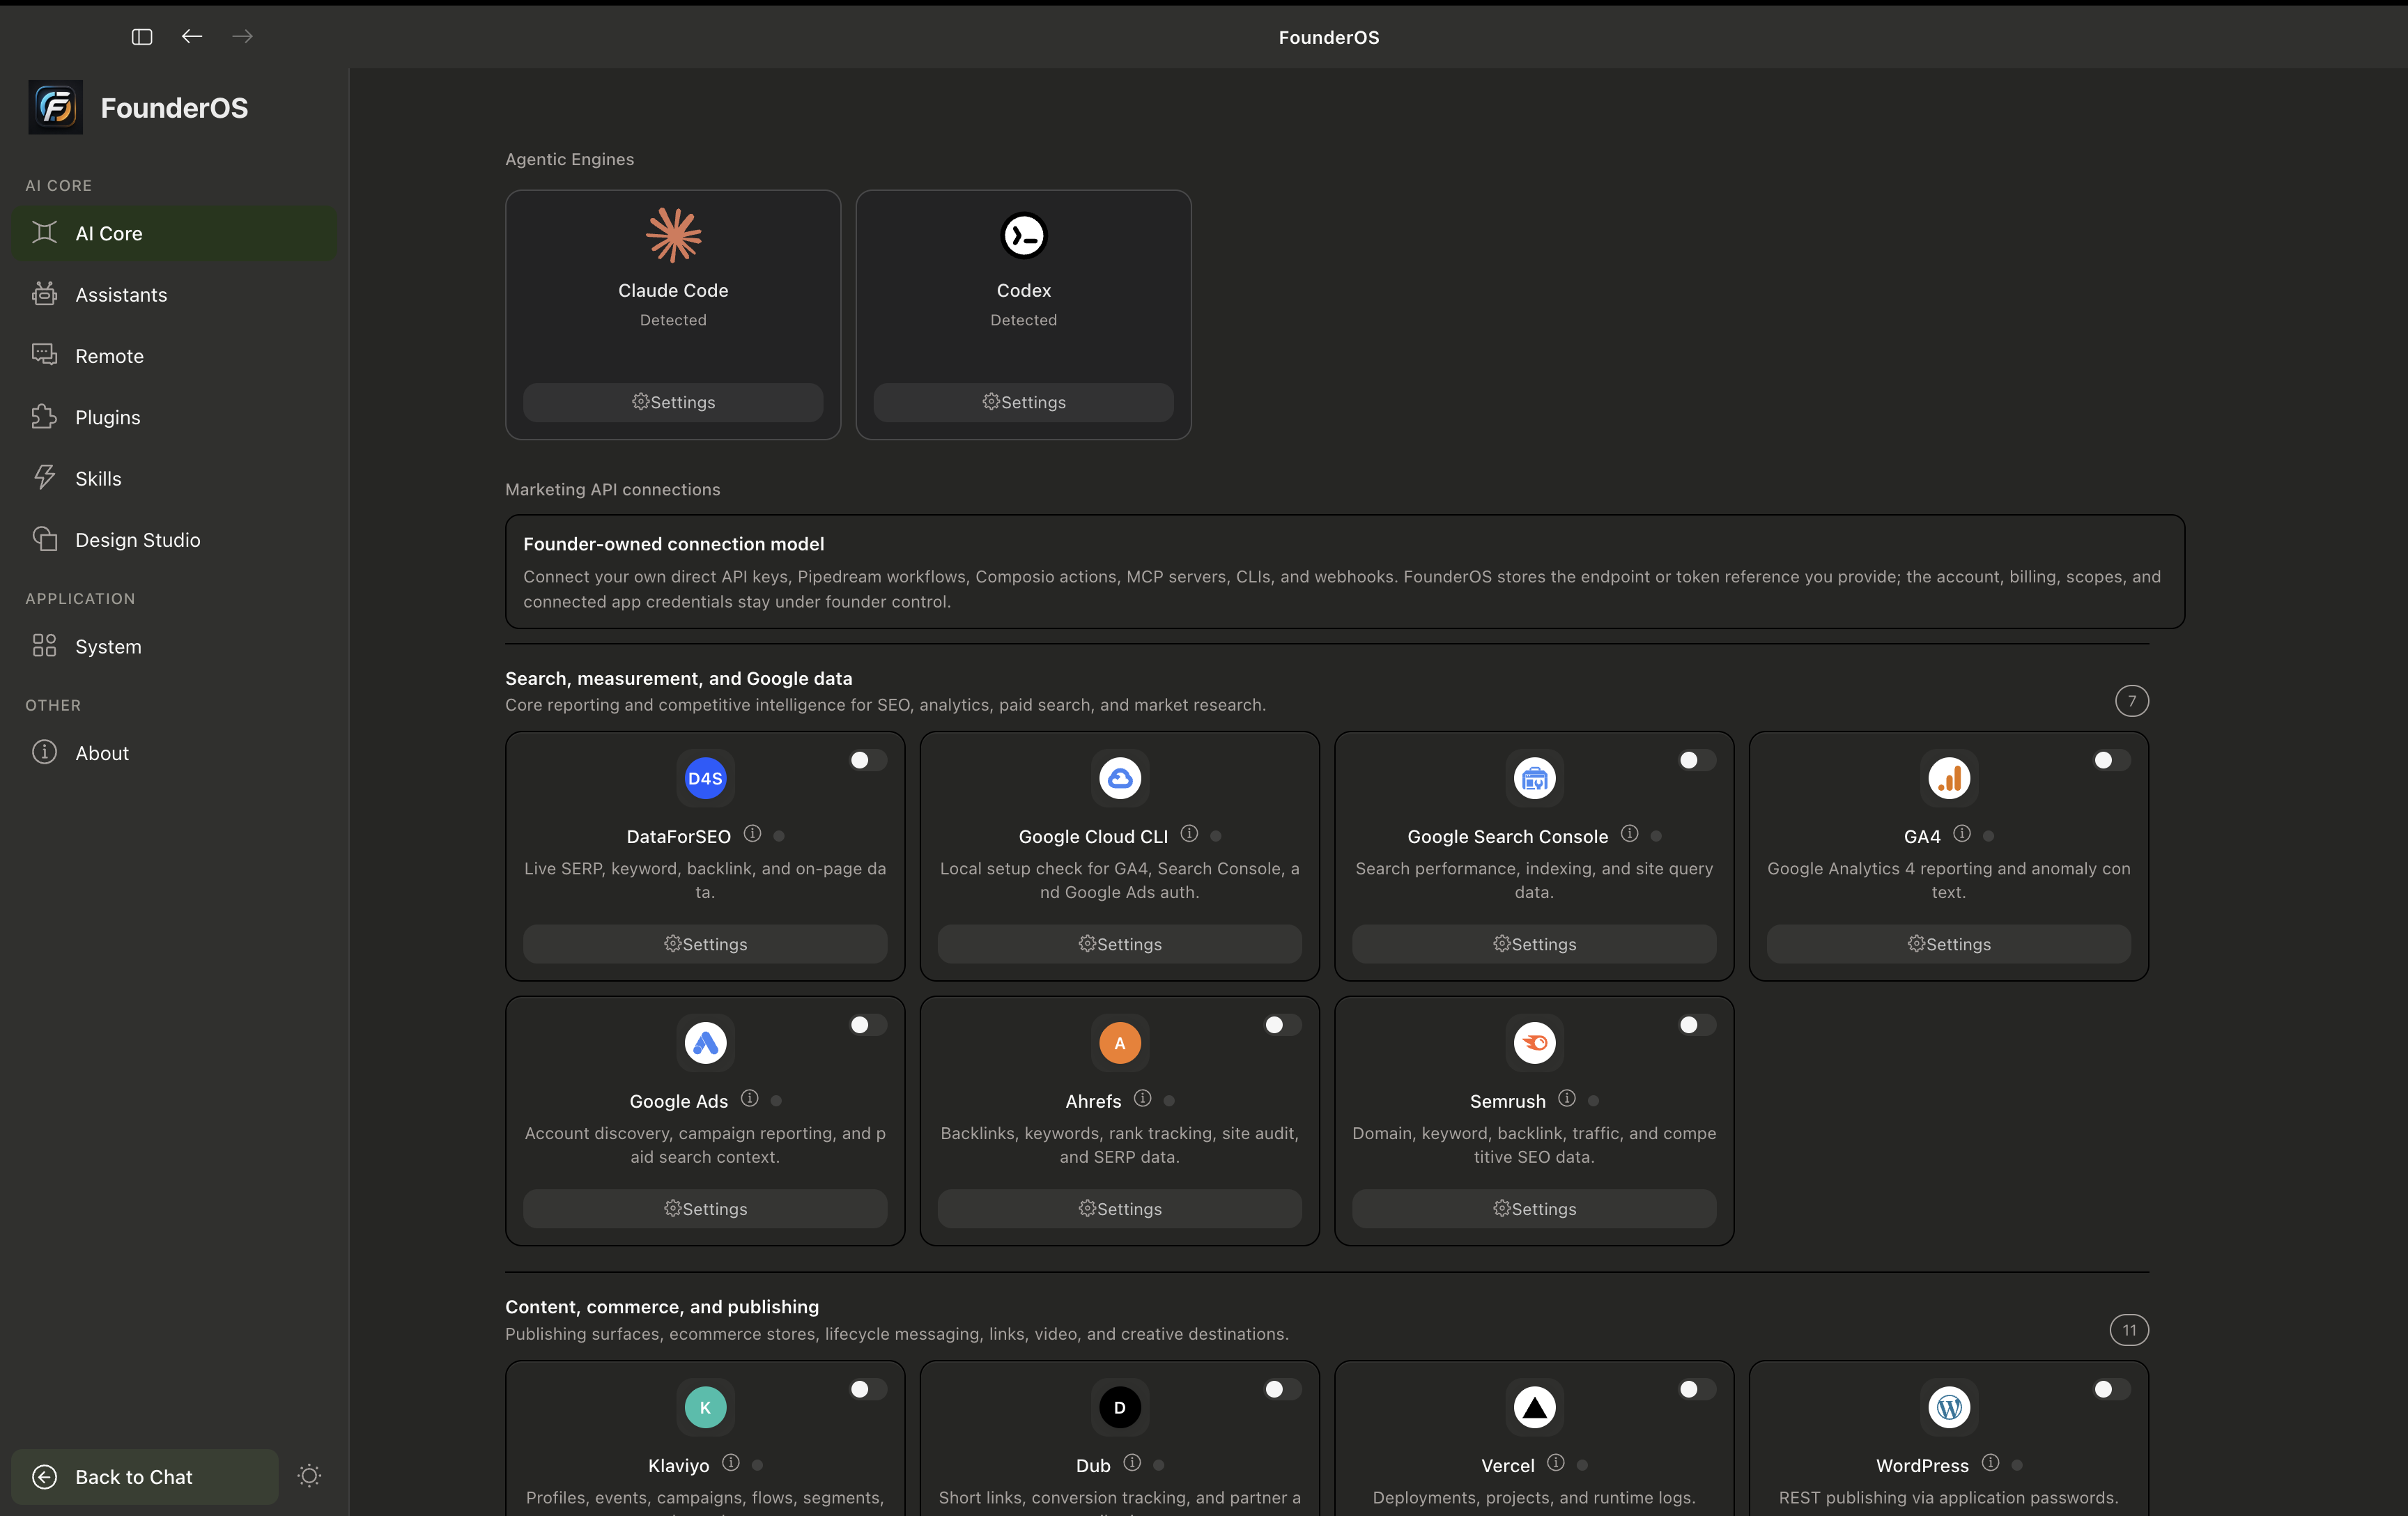The height and width of the screenshot is (1516, 2408).
Task: Open Claude Code Settings
Action: (x=673, y=402)
